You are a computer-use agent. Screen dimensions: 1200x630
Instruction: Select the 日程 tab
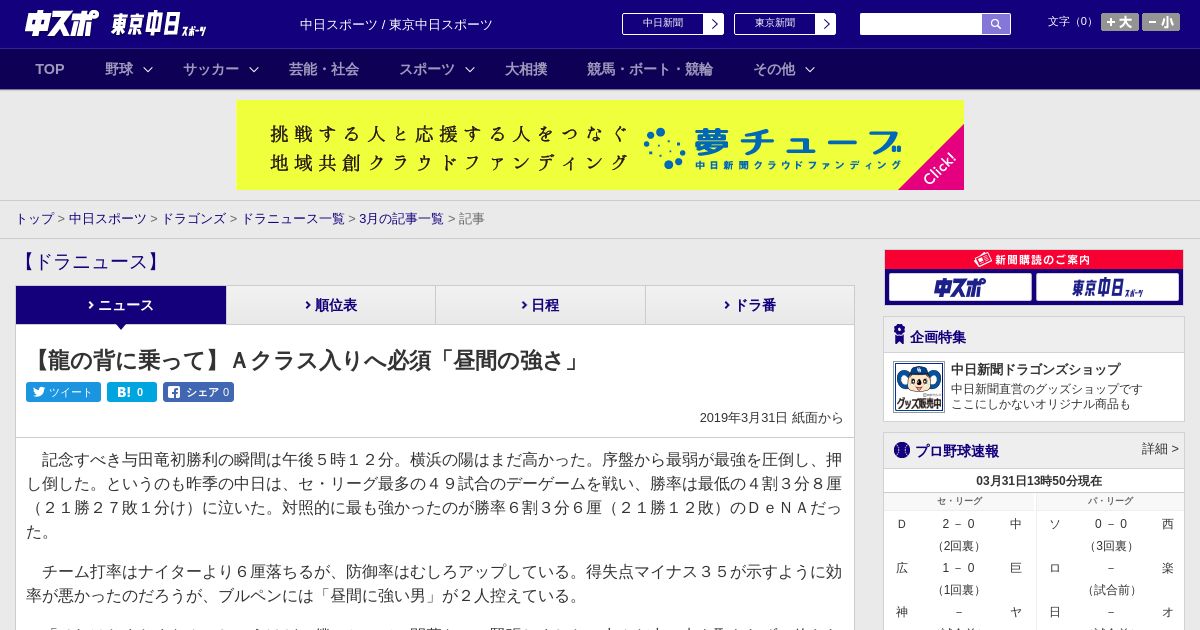click(540, 305)
